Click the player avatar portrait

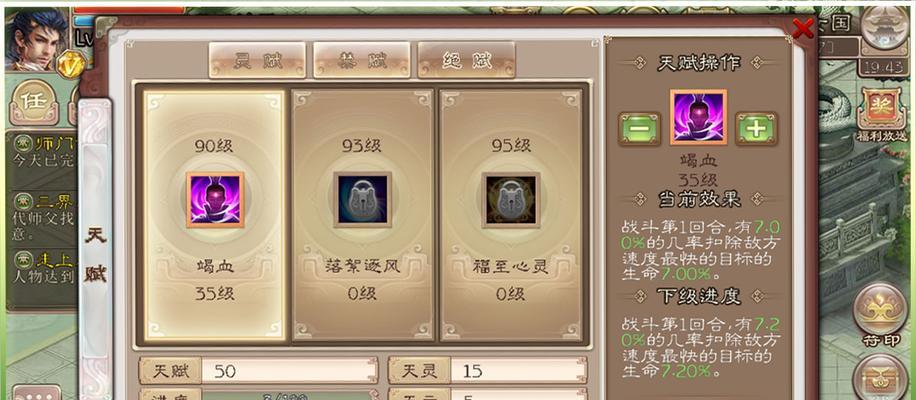click(x=36, y=39)
